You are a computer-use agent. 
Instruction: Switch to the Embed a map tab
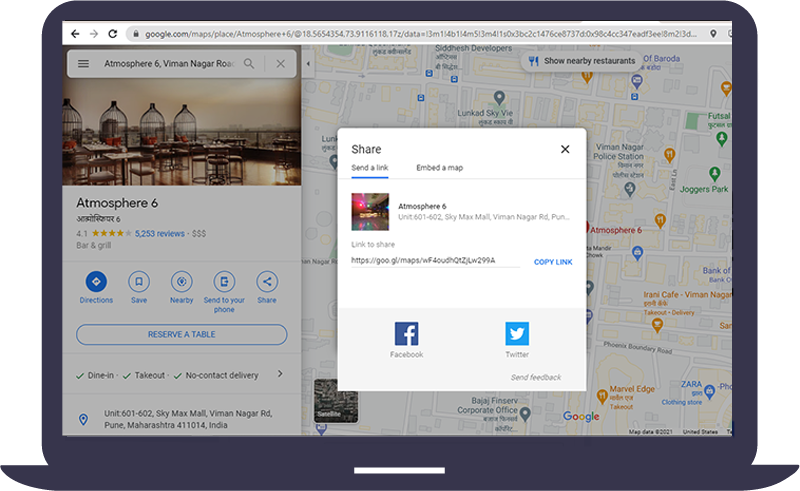point(439,168)
